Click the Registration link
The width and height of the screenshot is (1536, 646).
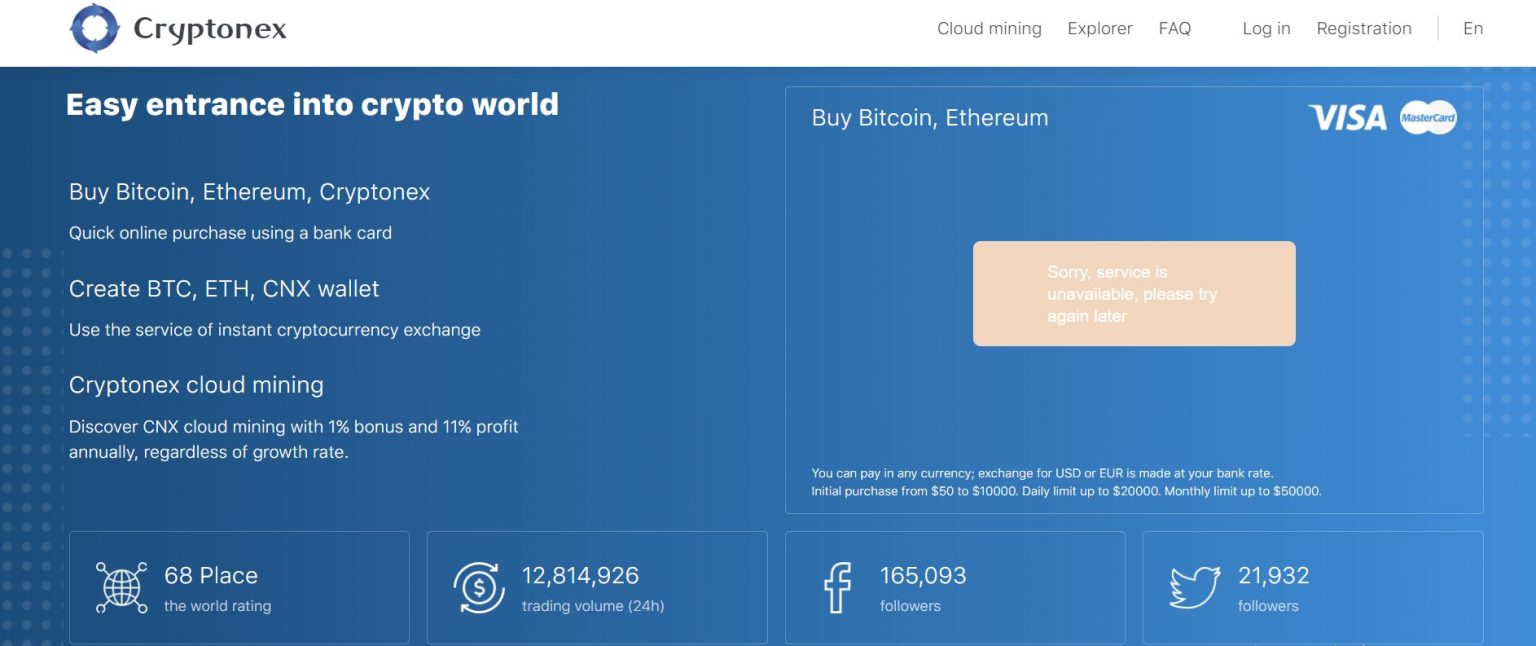(x=1363, y=28)
